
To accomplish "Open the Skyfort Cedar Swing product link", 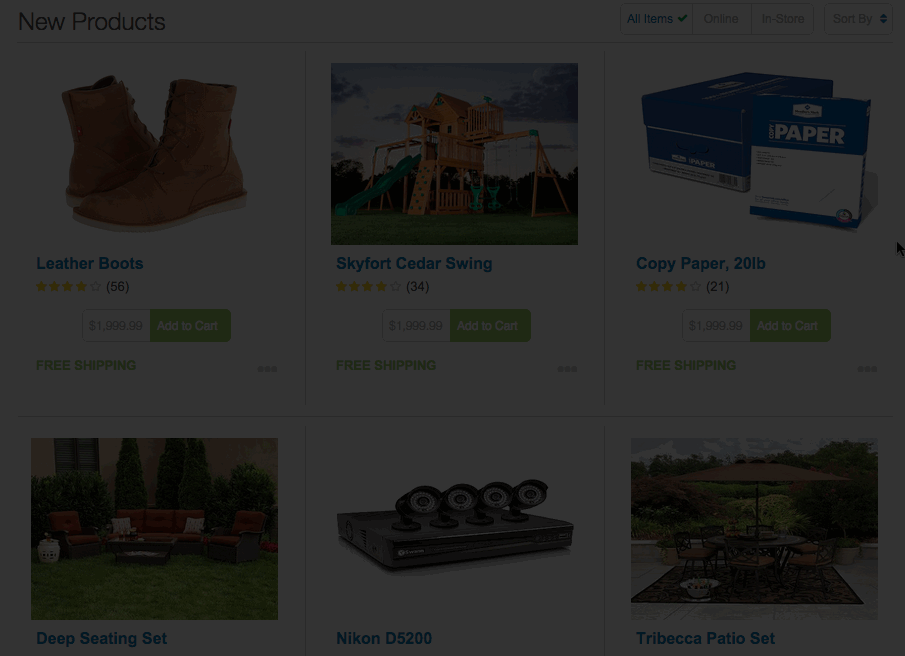I will point(414,263).
